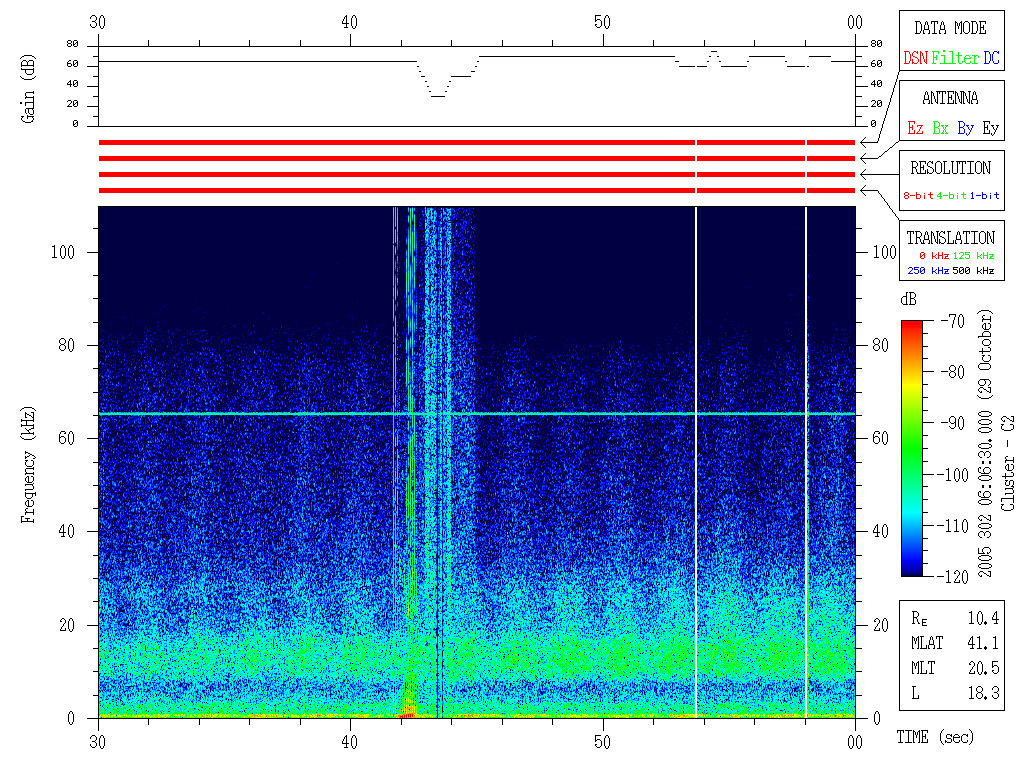The image size is (1024, 768).
Task: Select the Ez antenna label
Action: tap(915, 128)
